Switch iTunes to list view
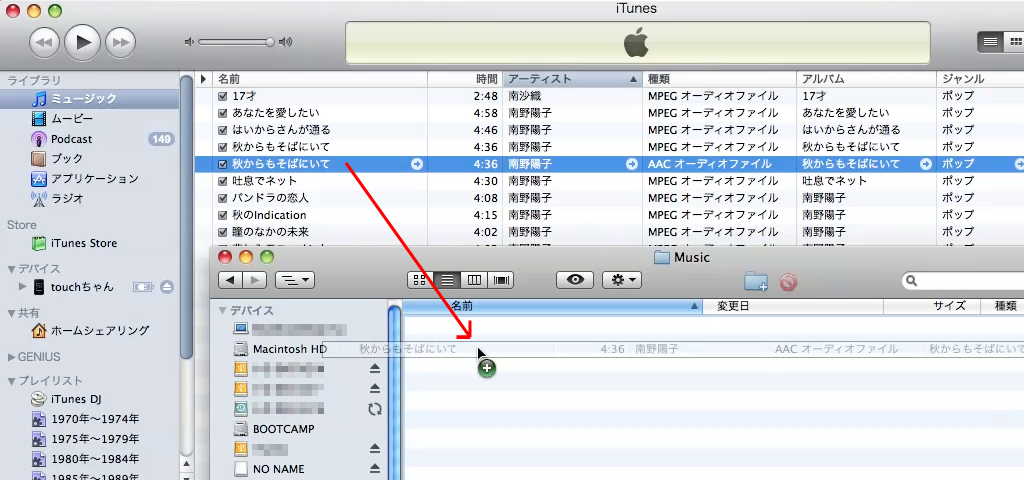The height and width of the screenshot is (480, 1024). point(990,42)
